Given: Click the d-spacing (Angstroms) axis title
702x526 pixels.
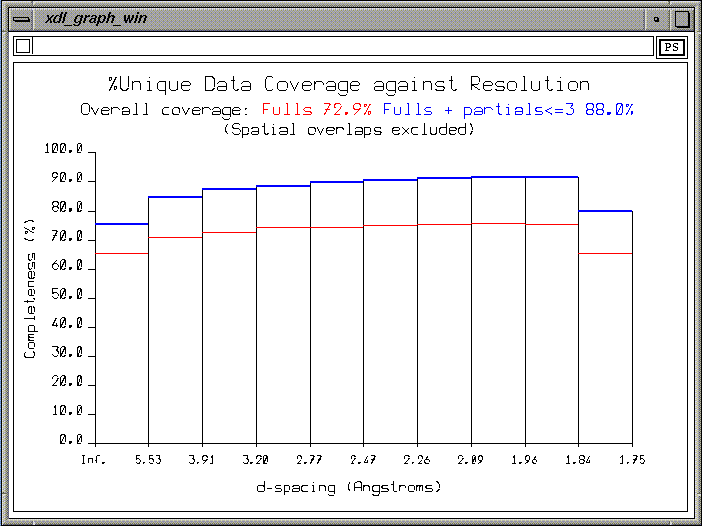Looking at the screenshot, I should pos(348,487).
